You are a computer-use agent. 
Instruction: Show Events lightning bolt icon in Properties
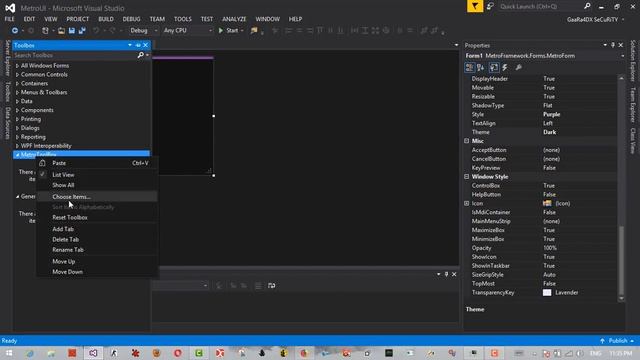click(505, 68)
